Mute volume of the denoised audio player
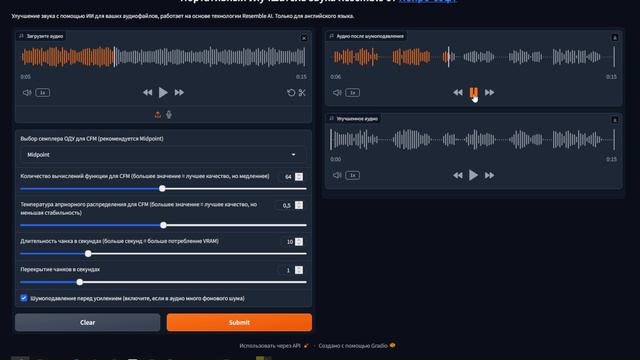The image size is (640, 360). (x=337, y=93)
